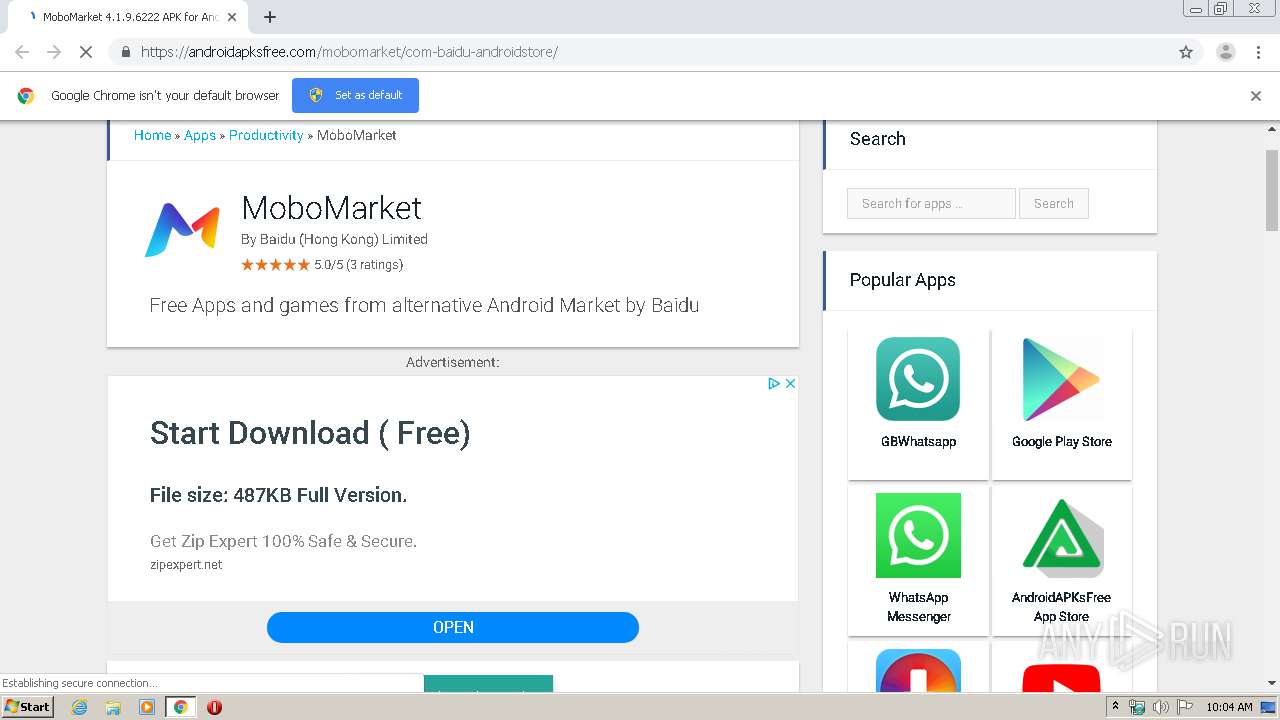Switch to Chrome in taskbar
The image size is (1280, 720).
[181, 707]
